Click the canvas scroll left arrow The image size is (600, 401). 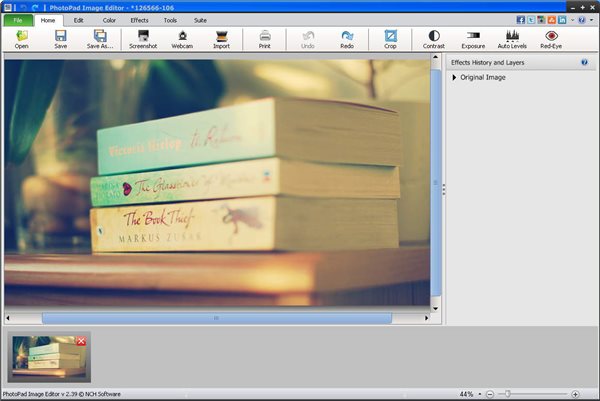coord(8,318)
